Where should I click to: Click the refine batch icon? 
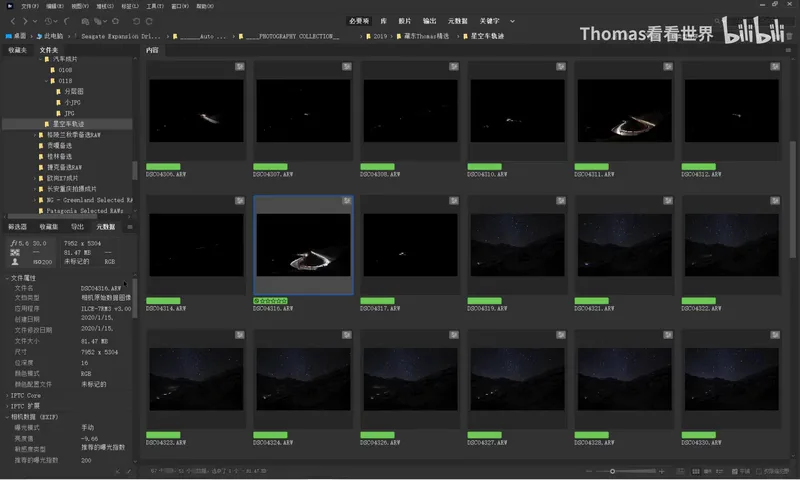pyautogui.click(x=97, y=21)
